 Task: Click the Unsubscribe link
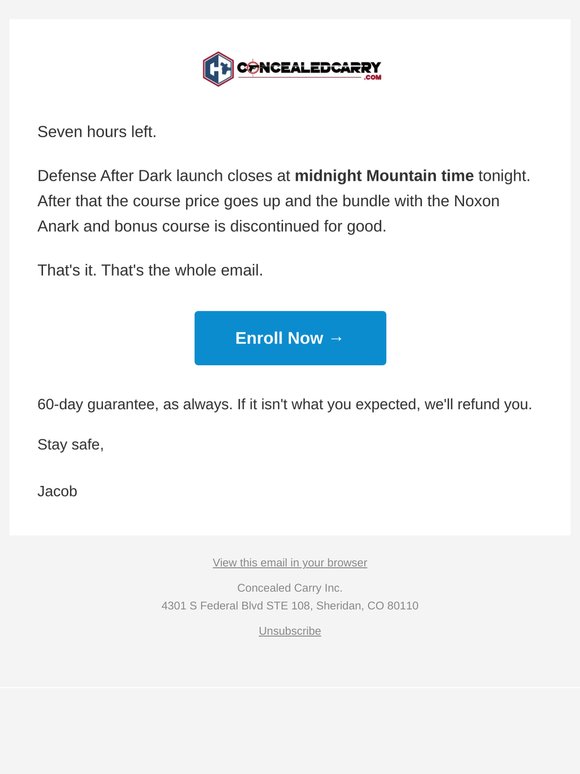tap(290, 631)
